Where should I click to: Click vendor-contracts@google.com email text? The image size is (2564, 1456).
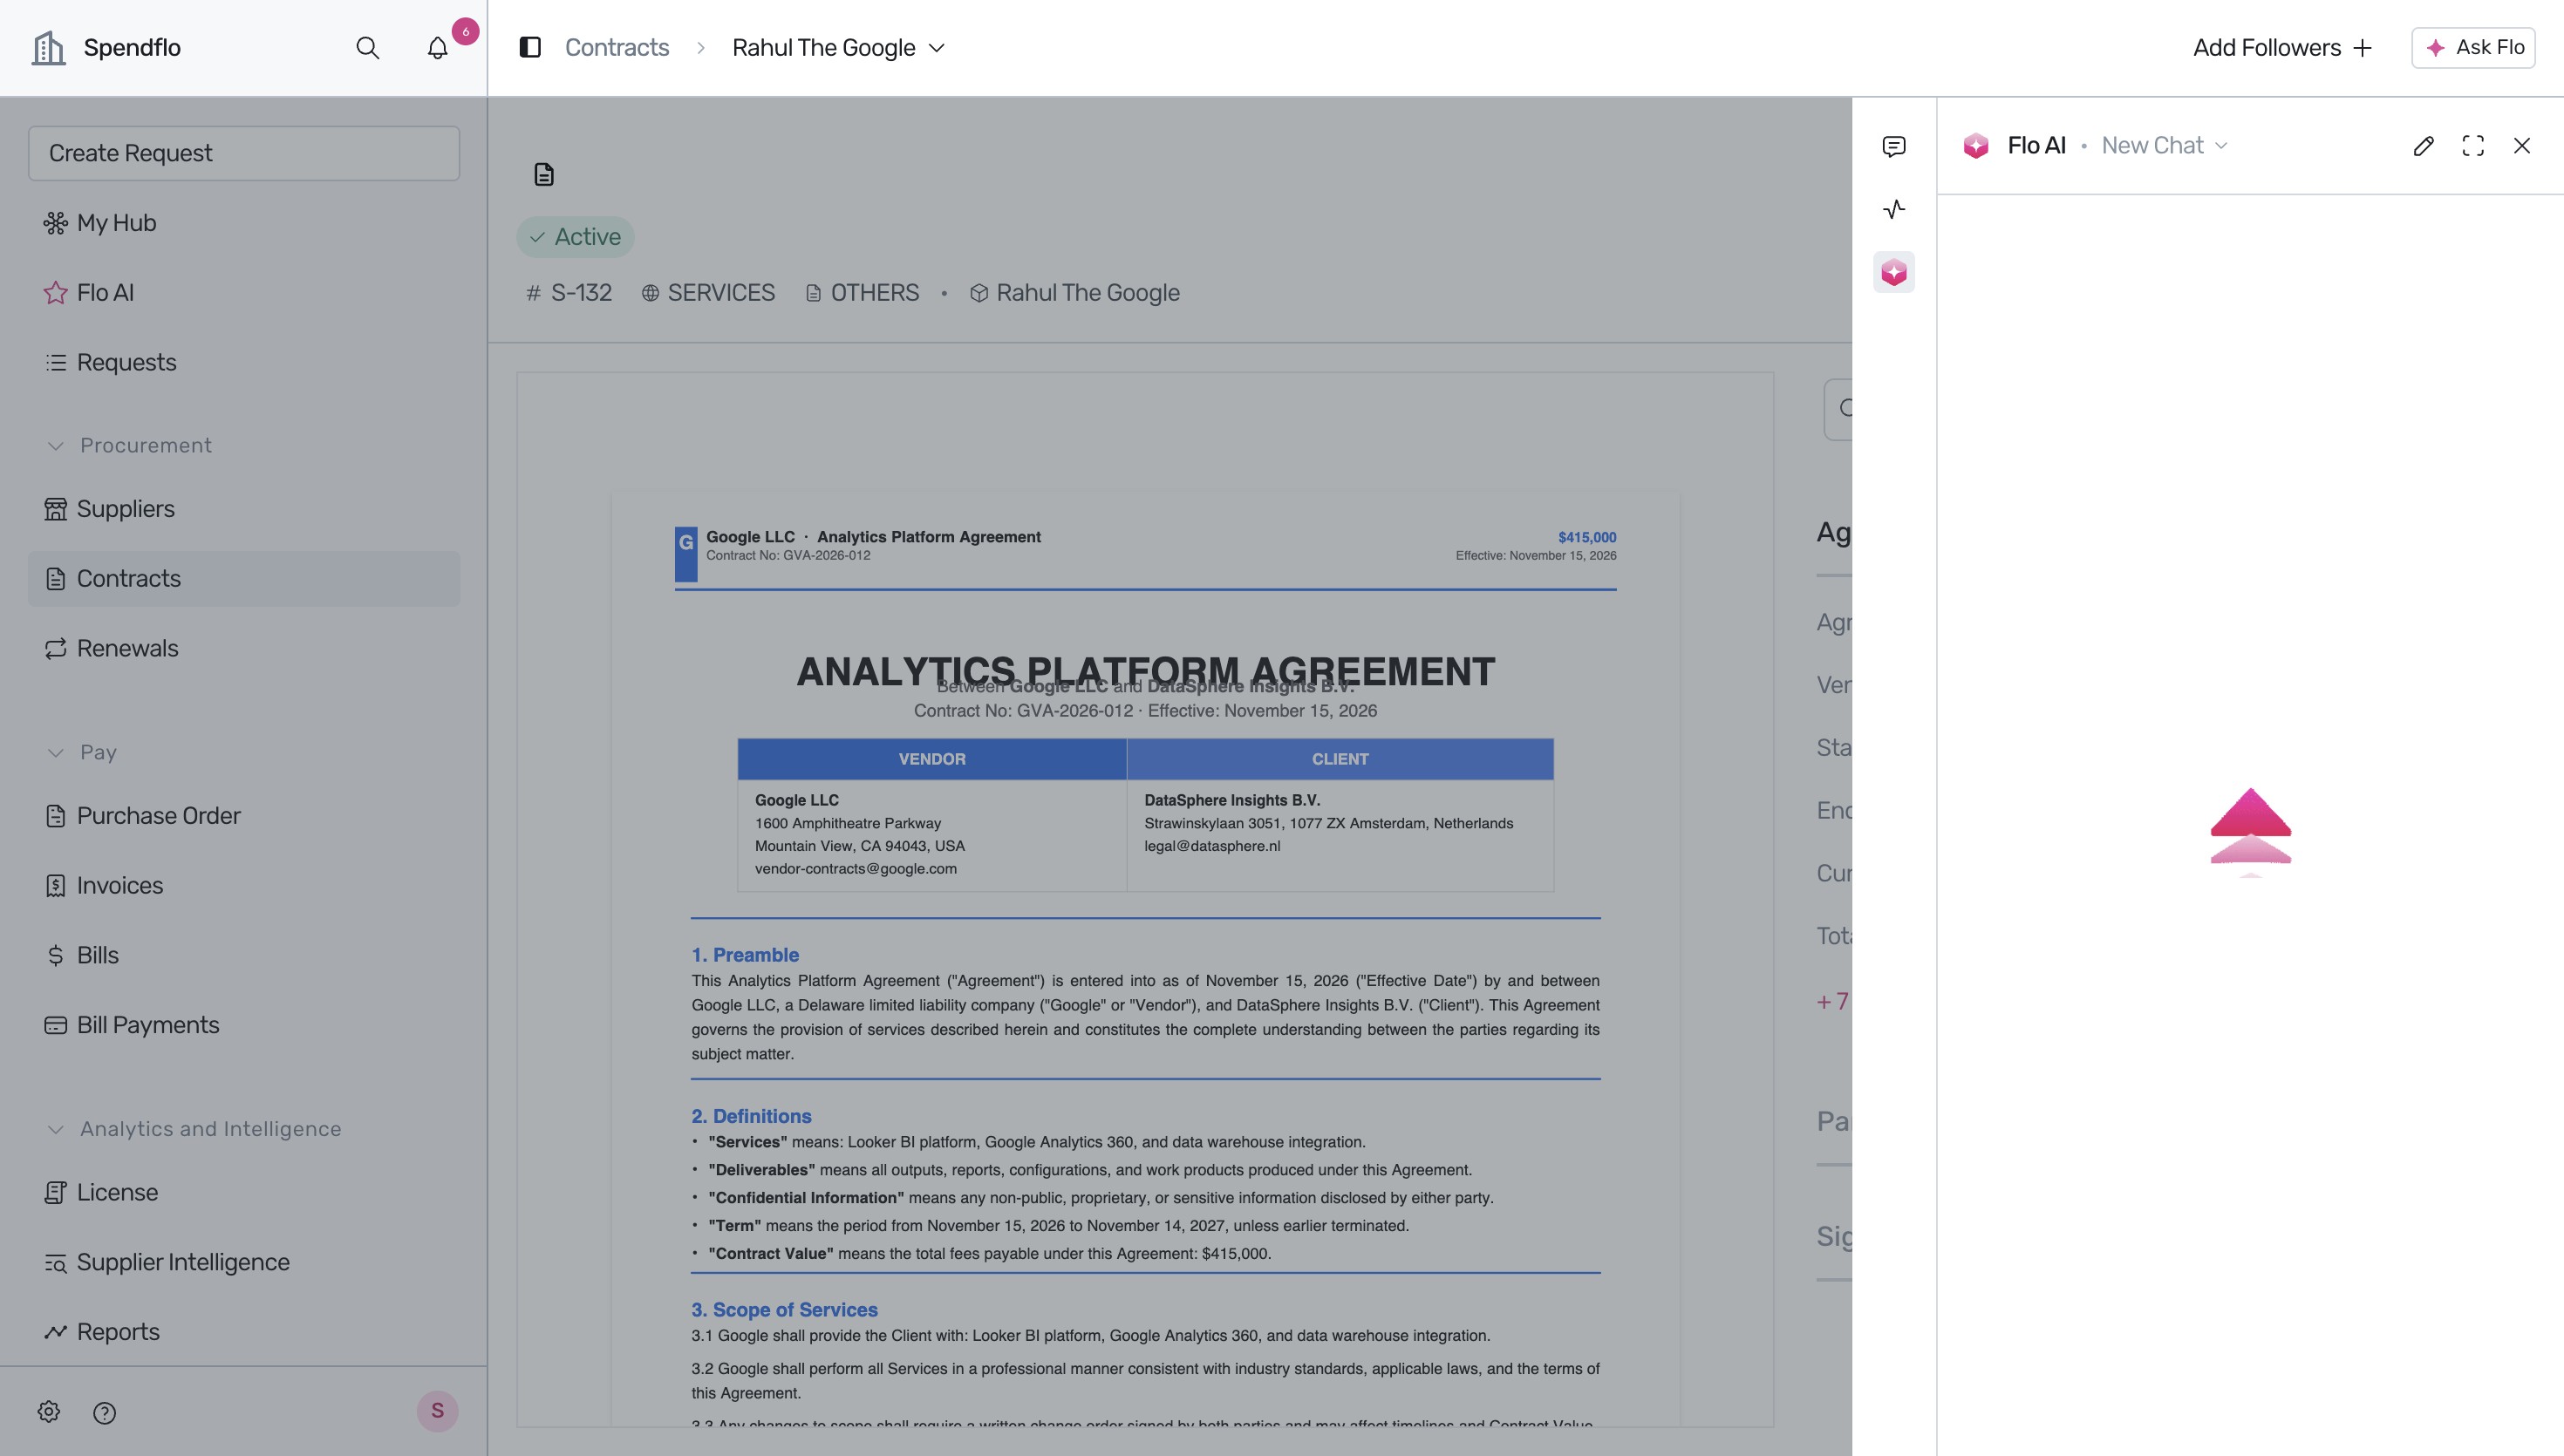(856, 868)
